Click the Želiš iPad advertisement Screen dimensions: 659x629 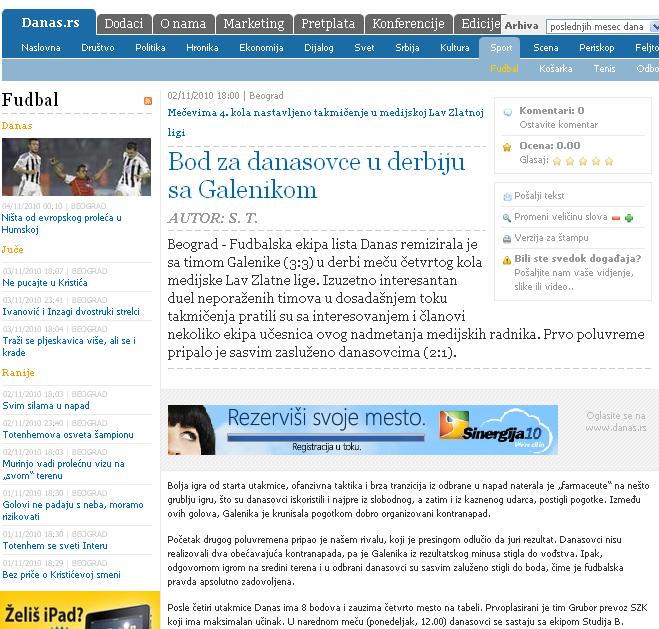coord(80,610)
